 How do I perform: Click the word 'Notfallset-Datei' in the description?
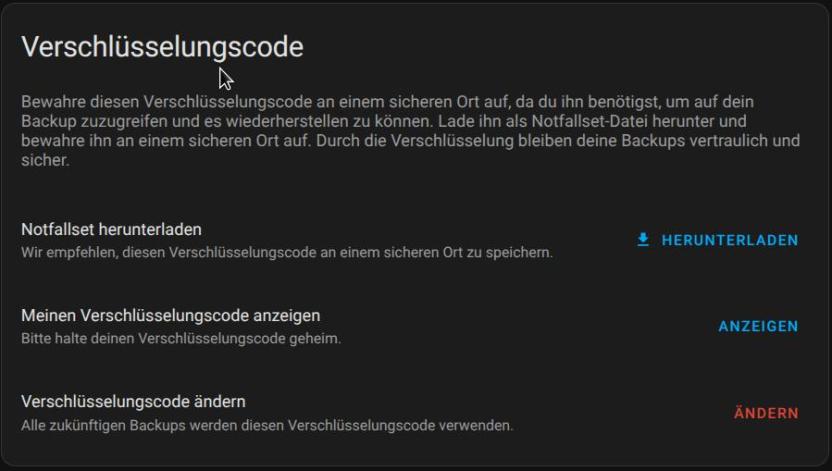(x=590, y=121)
